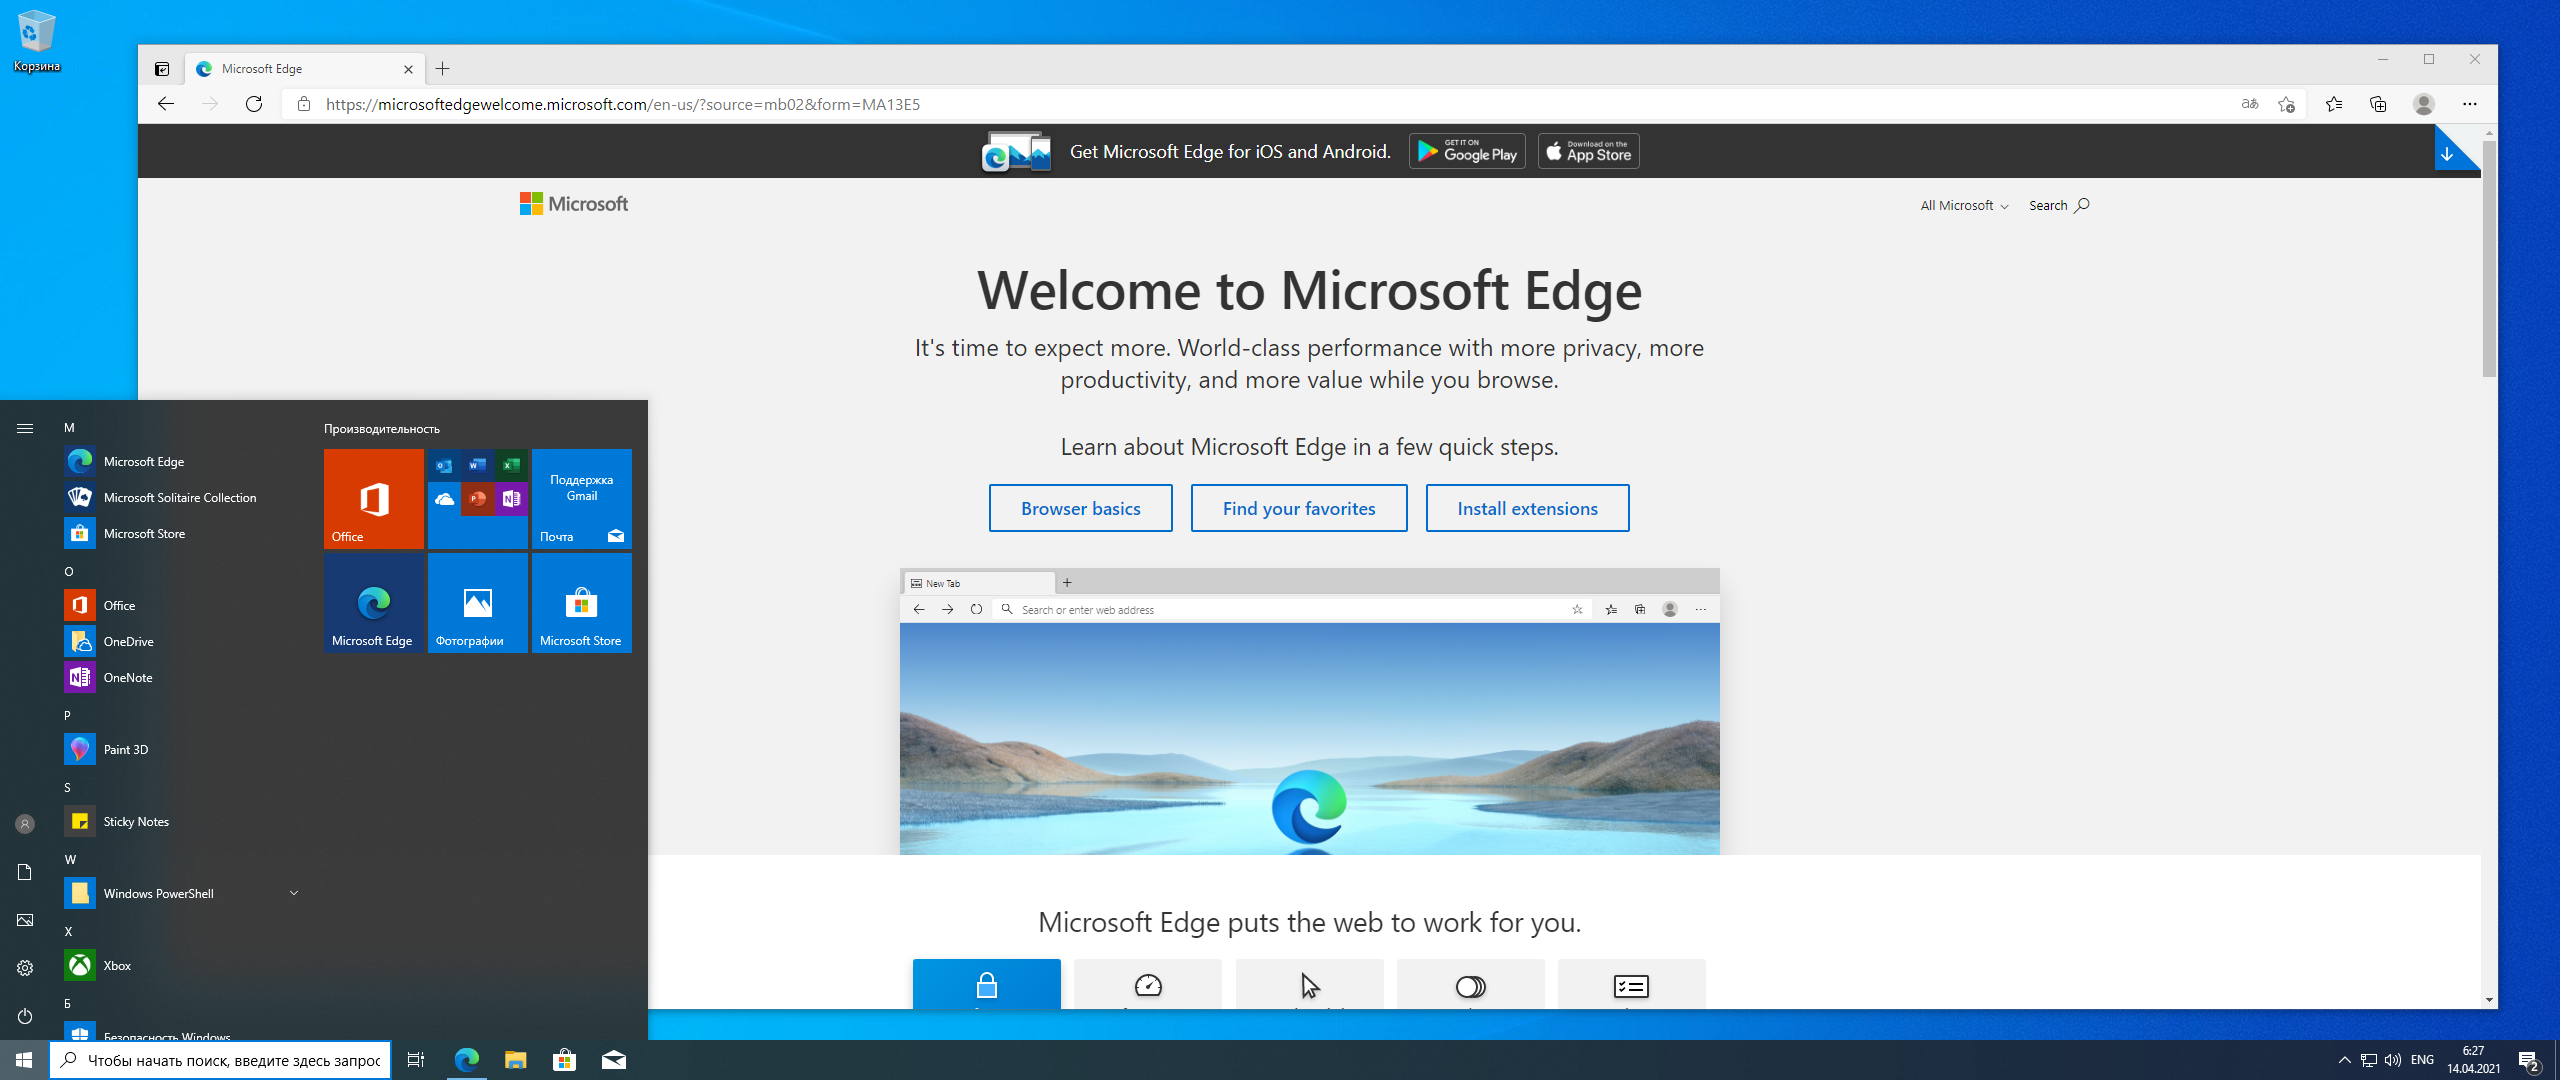2560x1080 pixels.
Task: Open Microsoft Solitaire Collection in Start list
Action: click(x=180, y=497)
